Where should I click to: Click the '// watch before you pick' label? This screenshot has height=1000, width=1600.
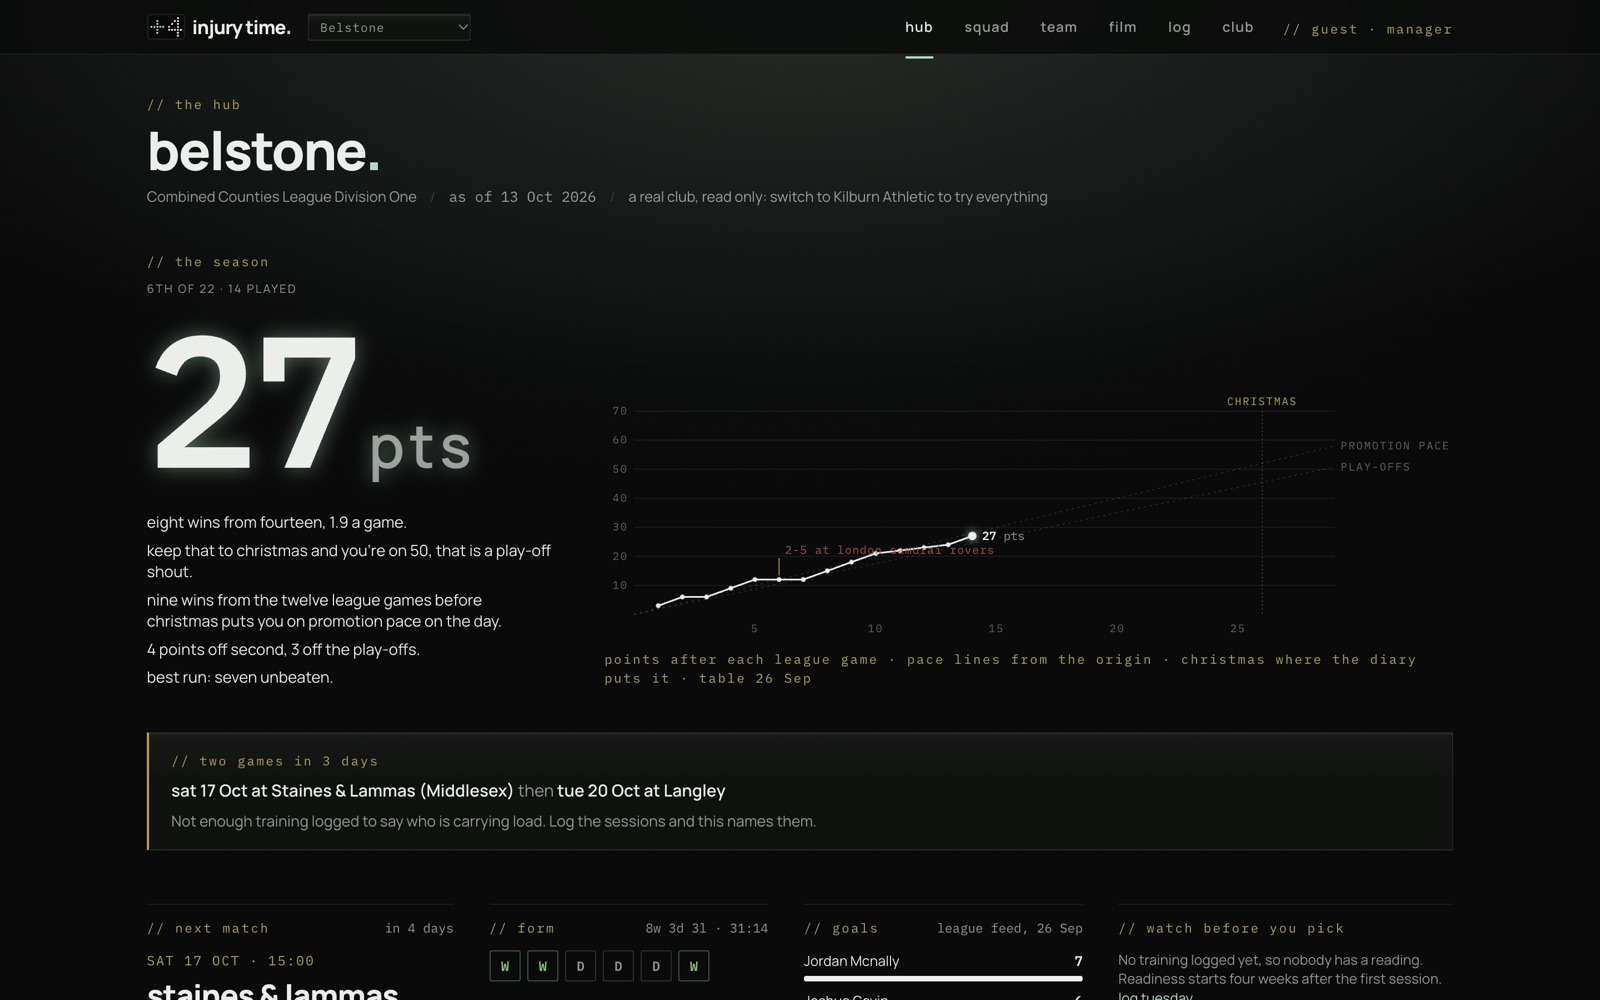(x=1231, y=928)
